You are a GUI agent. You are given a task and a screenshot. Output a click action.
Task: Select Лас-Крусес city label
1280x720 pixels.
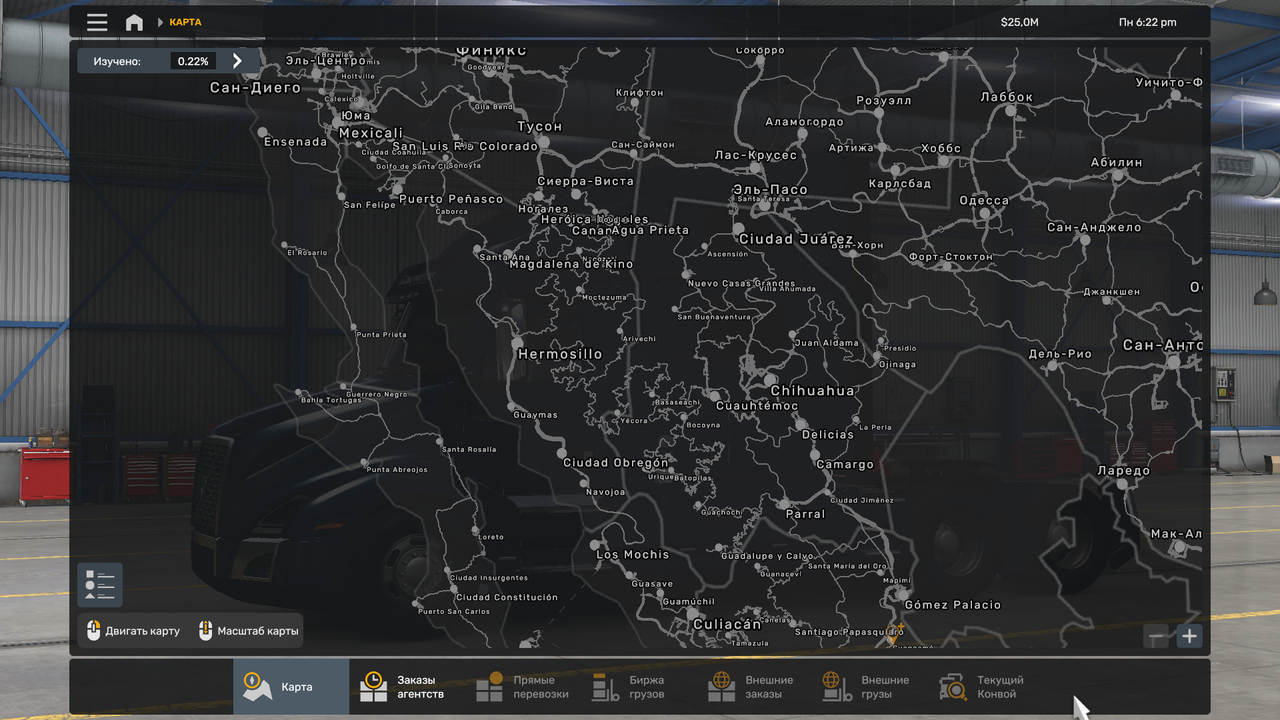(756, 155)
